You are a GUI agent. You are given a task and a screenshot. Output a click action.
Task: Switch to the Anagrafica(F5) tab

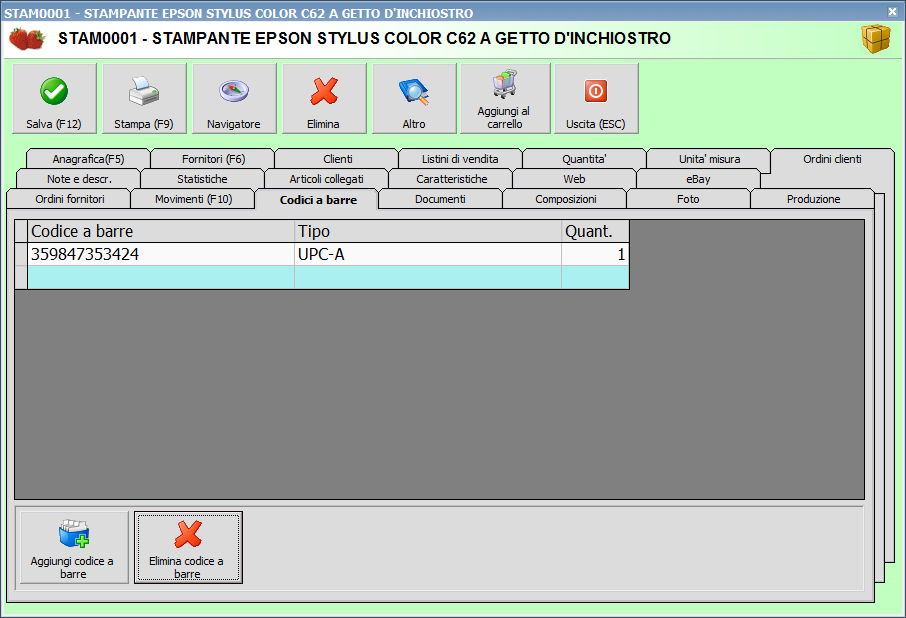88,159
